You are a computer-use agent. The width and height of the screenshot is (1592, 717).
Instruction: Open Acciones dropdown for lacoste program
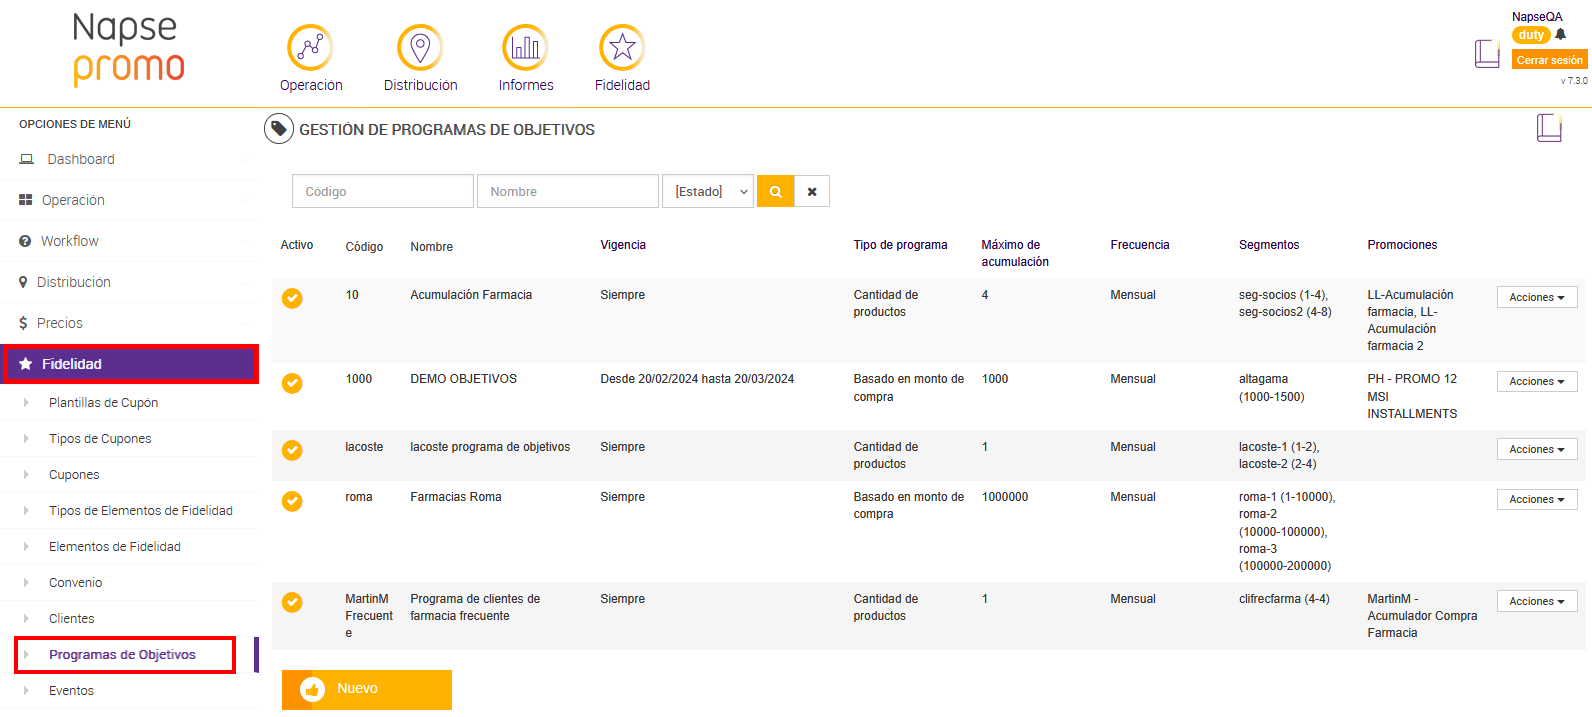(x=1536, y=449)
